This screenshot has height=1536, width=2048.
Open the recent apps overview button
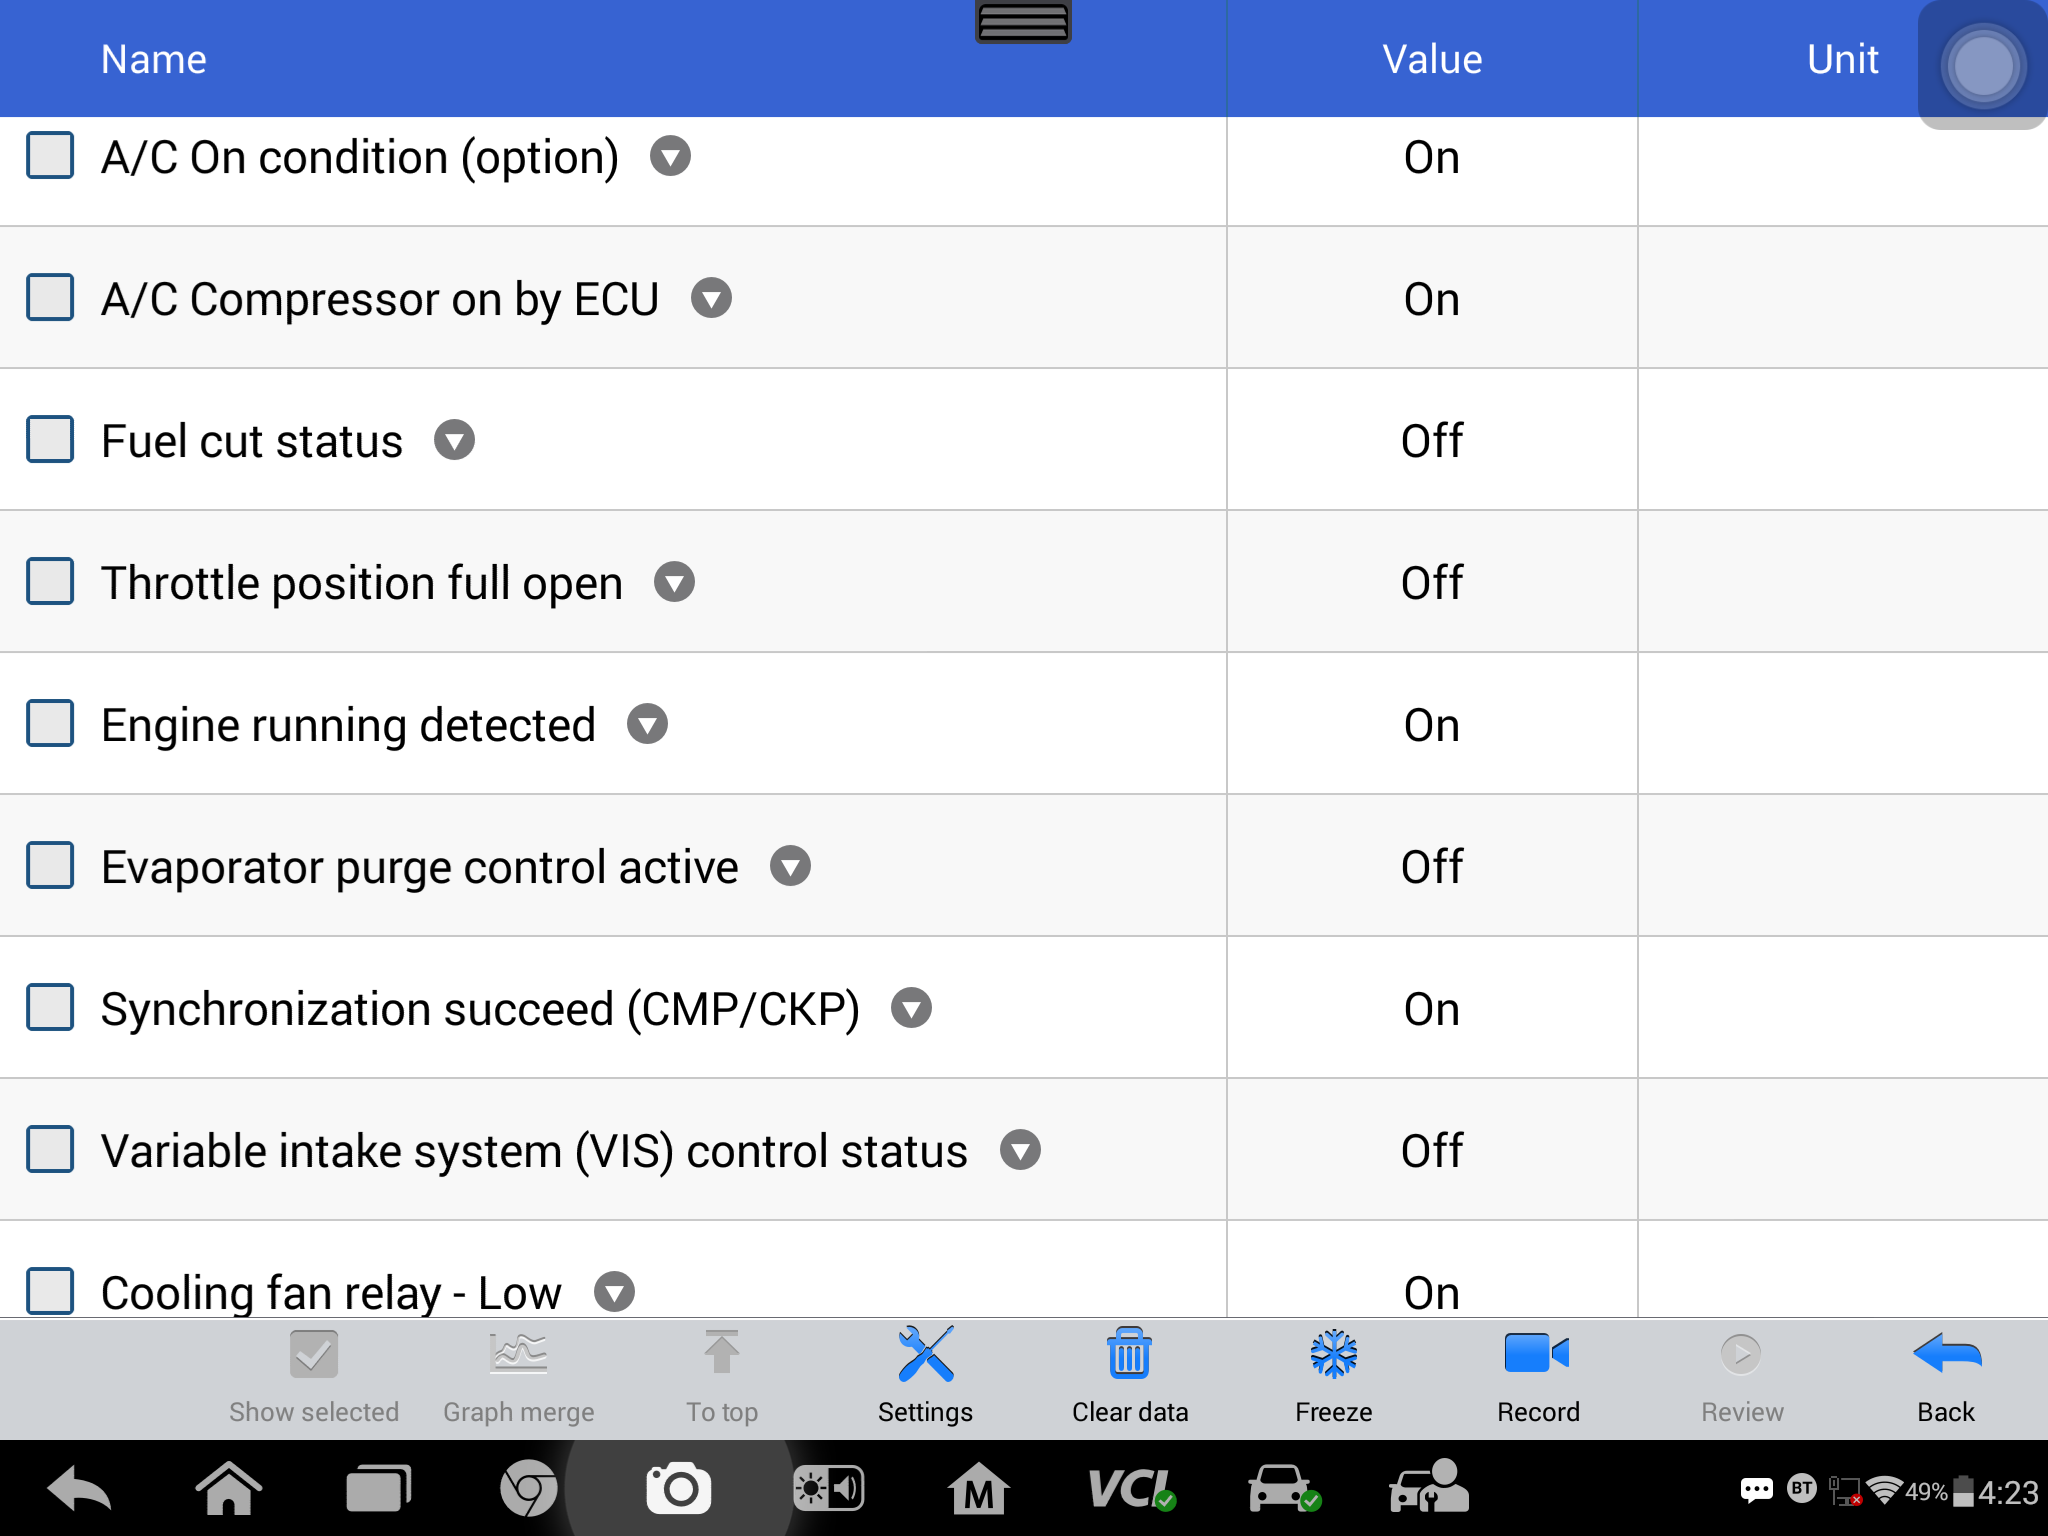point(378,1489)
